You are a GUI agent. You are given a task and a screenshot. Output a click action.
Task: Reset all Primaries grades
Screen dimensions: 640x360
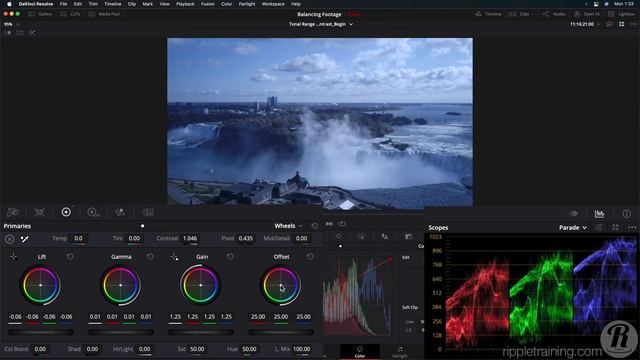click(315, 226)
